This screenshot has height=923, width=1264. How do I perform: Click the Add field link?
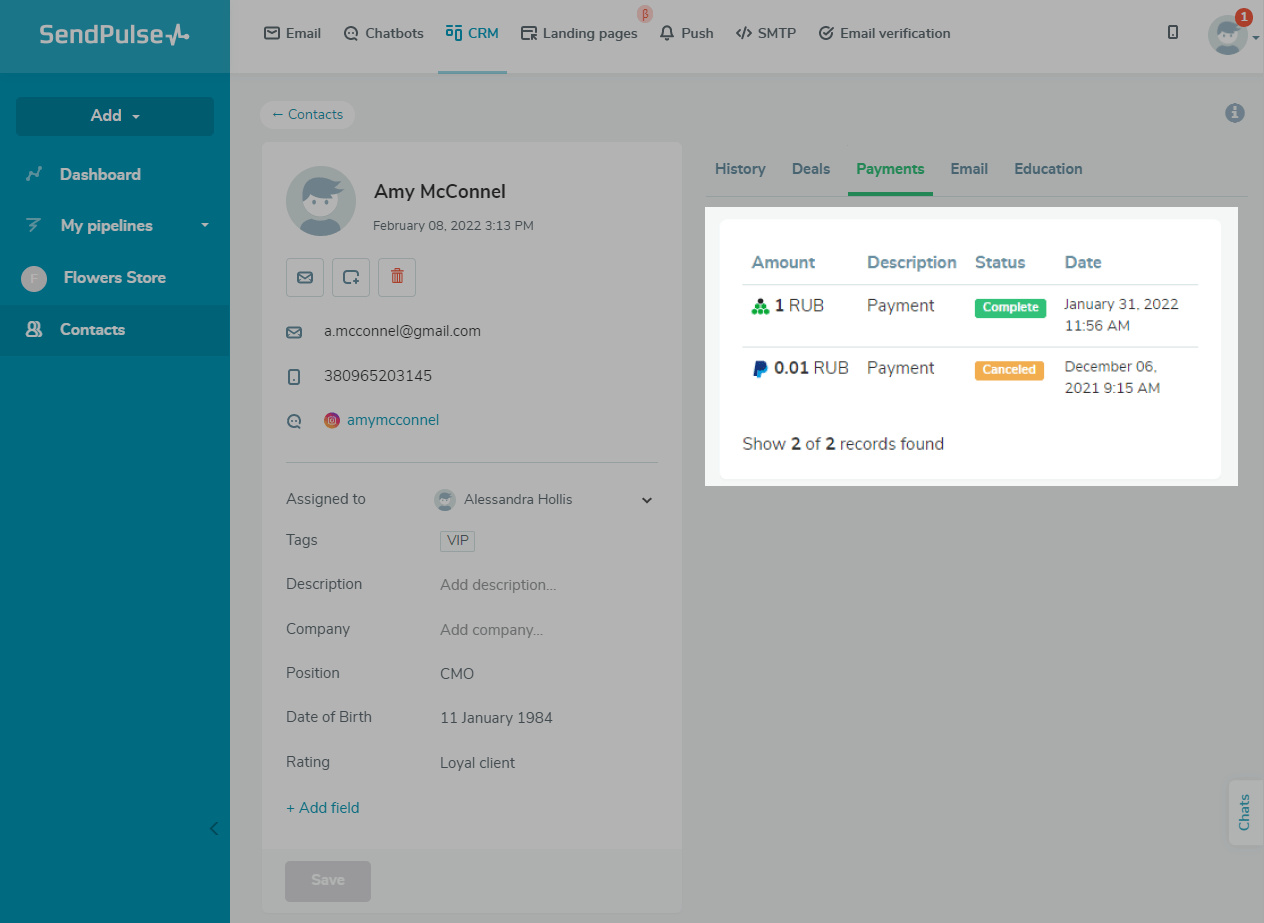[323, 808]
